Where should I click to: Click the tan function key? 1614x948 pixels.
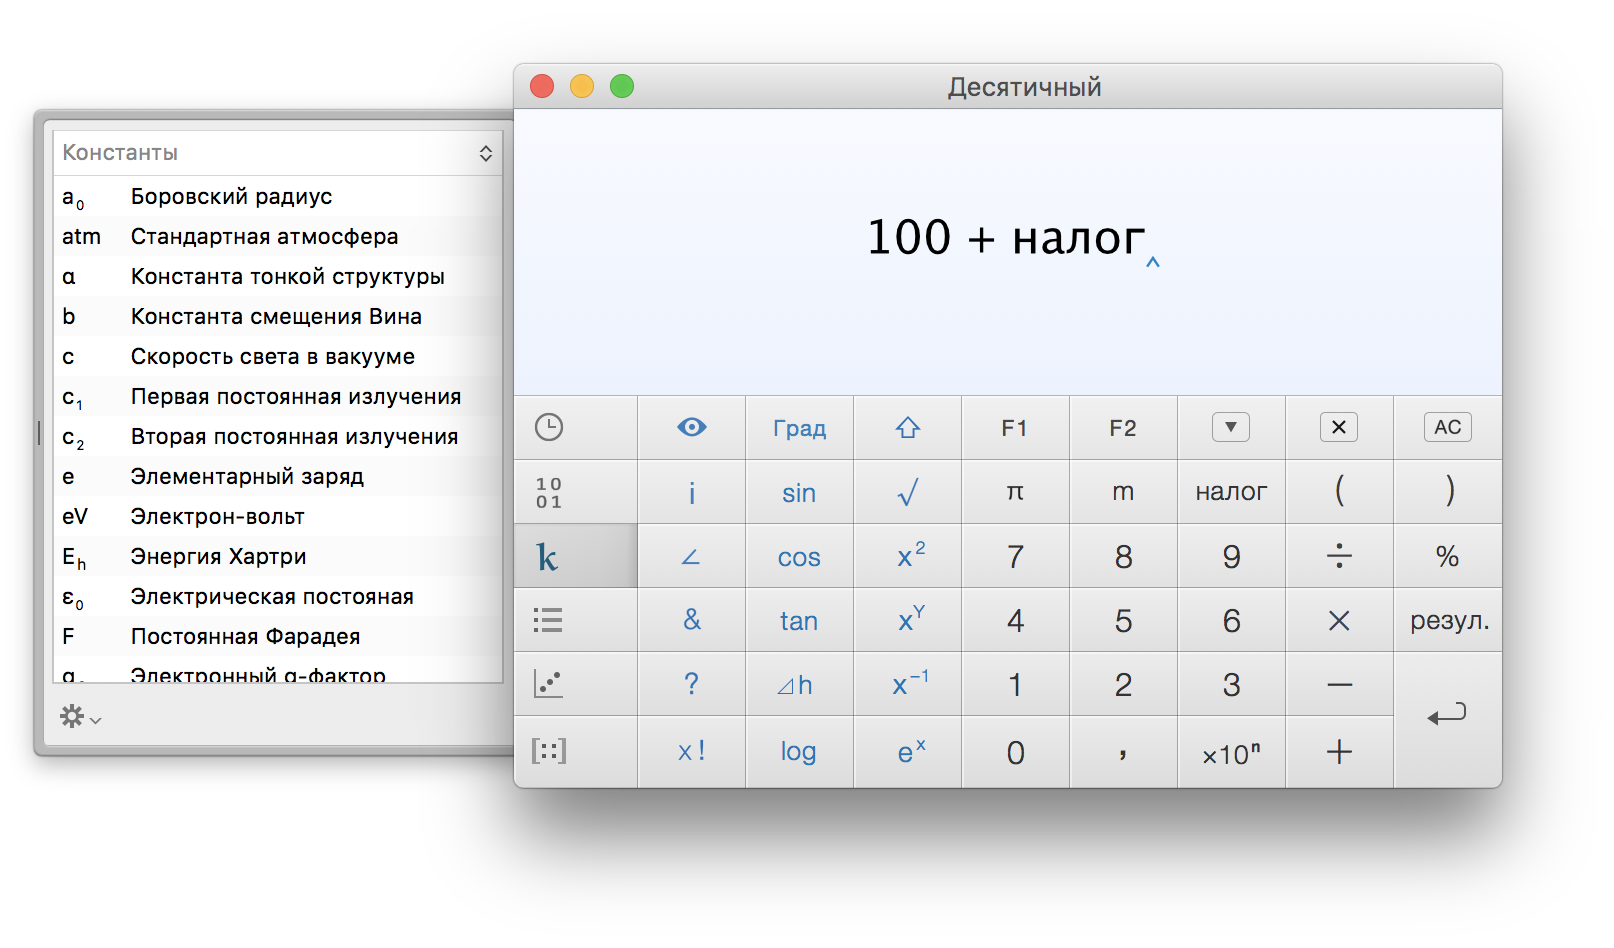800,620
